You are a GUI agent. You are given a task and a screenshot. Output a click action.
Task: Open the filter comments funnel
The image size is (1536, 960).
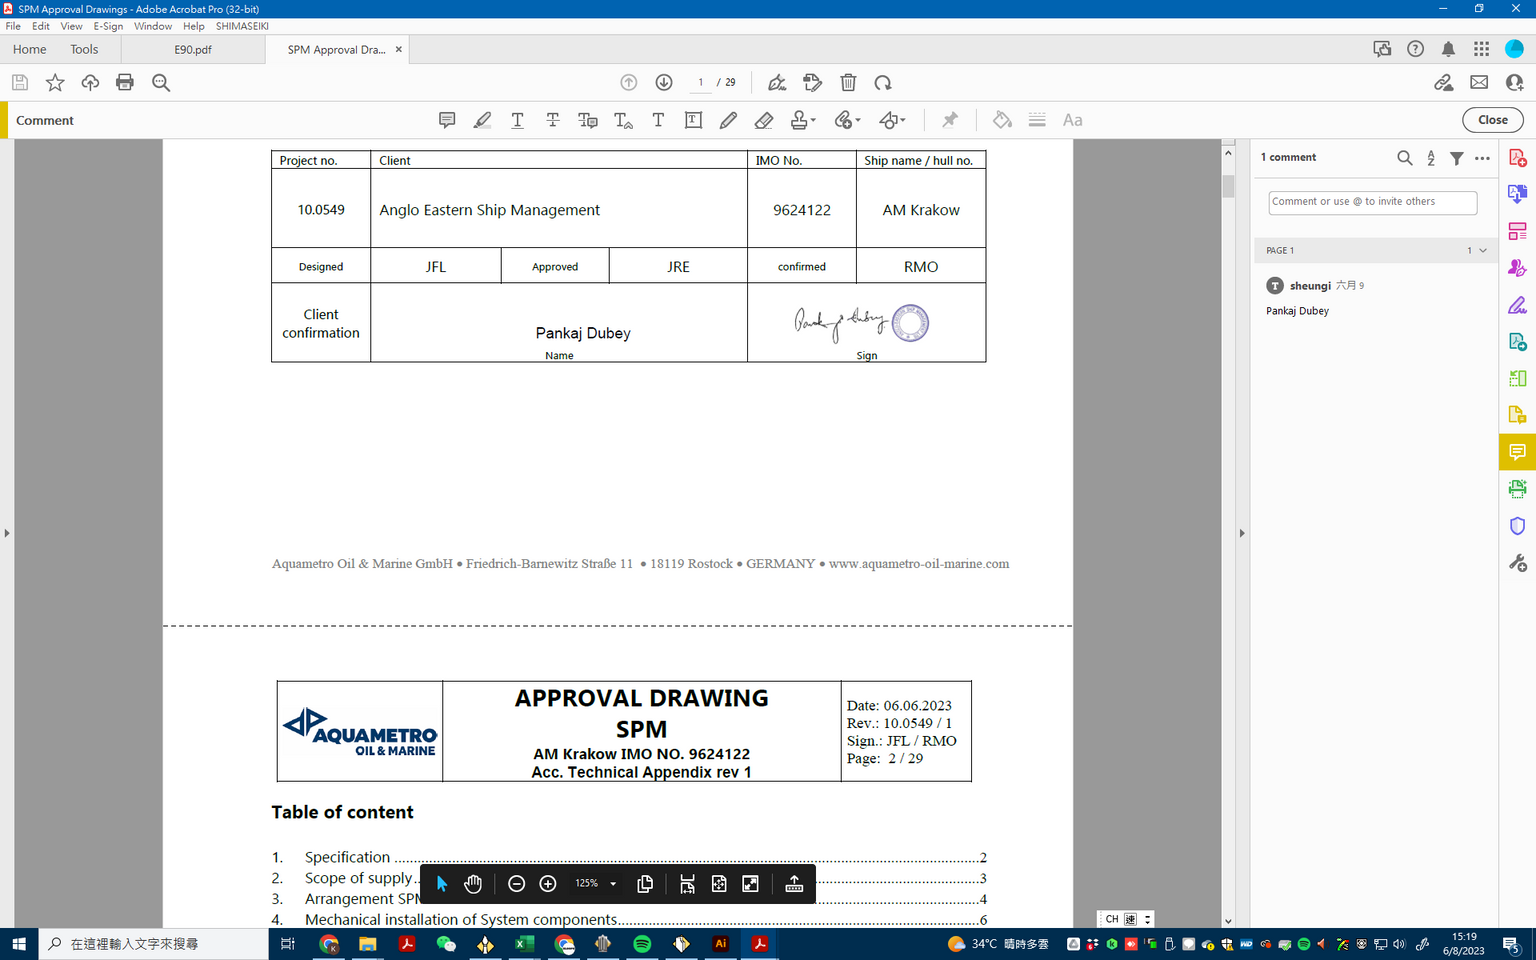1457,158
